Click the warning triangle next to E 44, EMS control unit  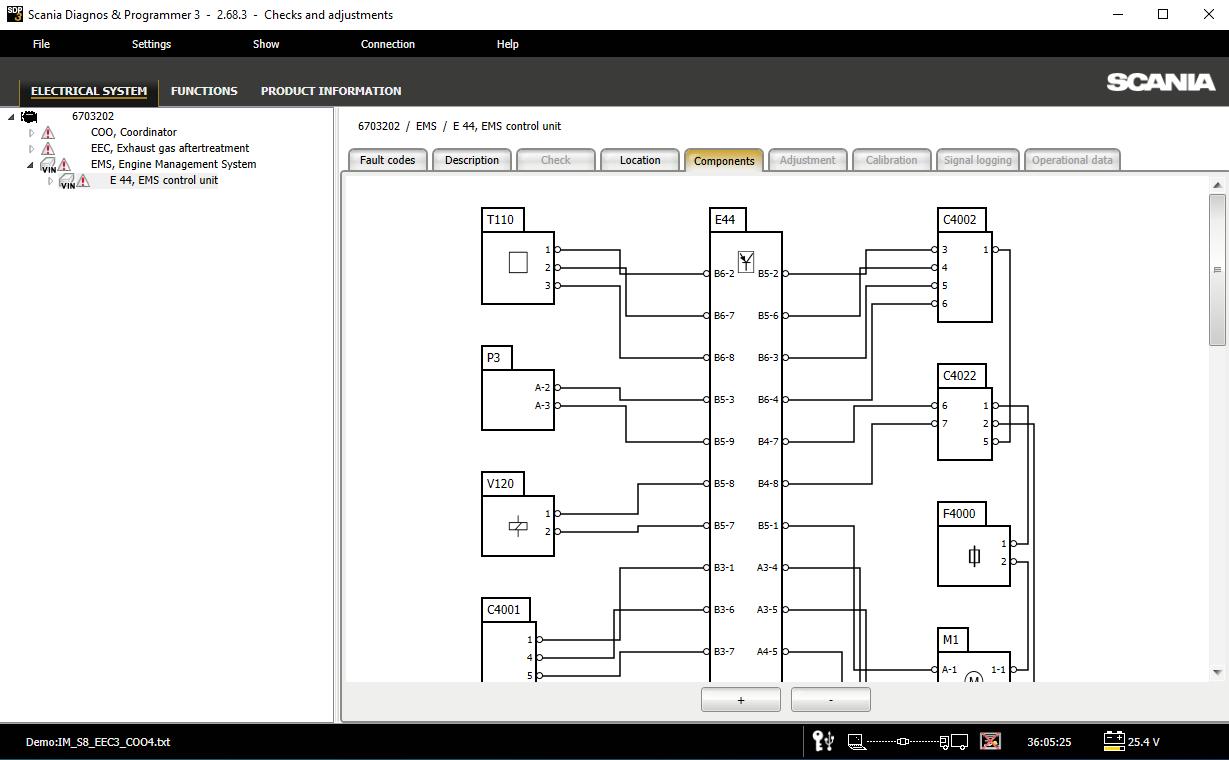point(83,180)
